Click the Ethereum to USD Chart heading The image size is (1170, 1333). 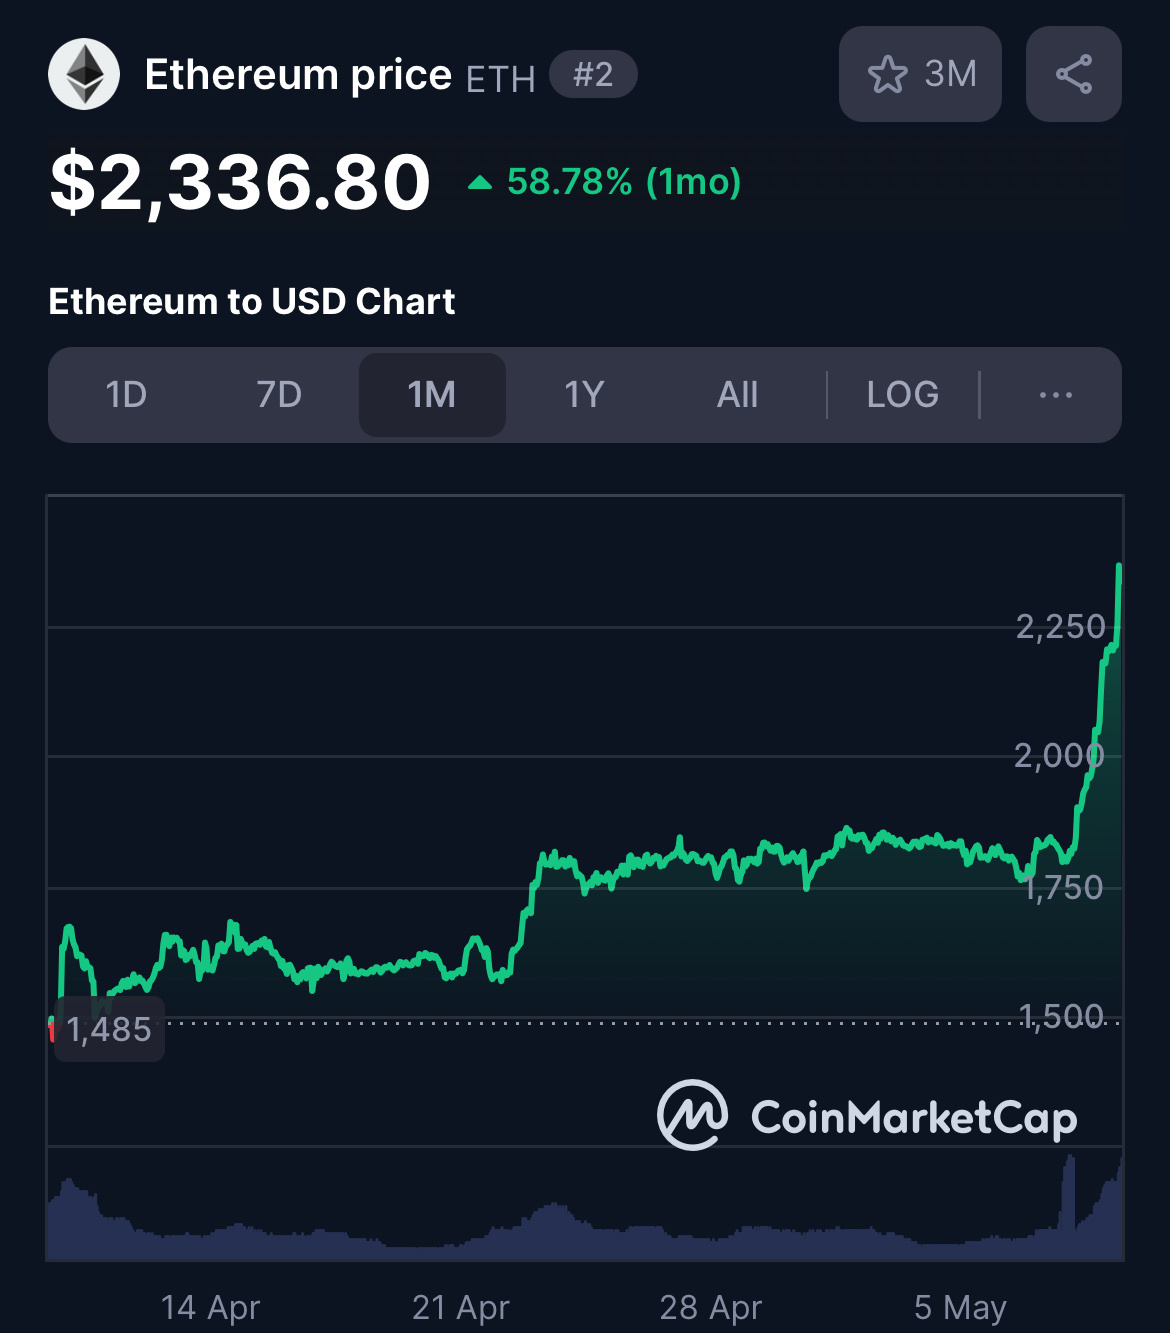(252, 301)
